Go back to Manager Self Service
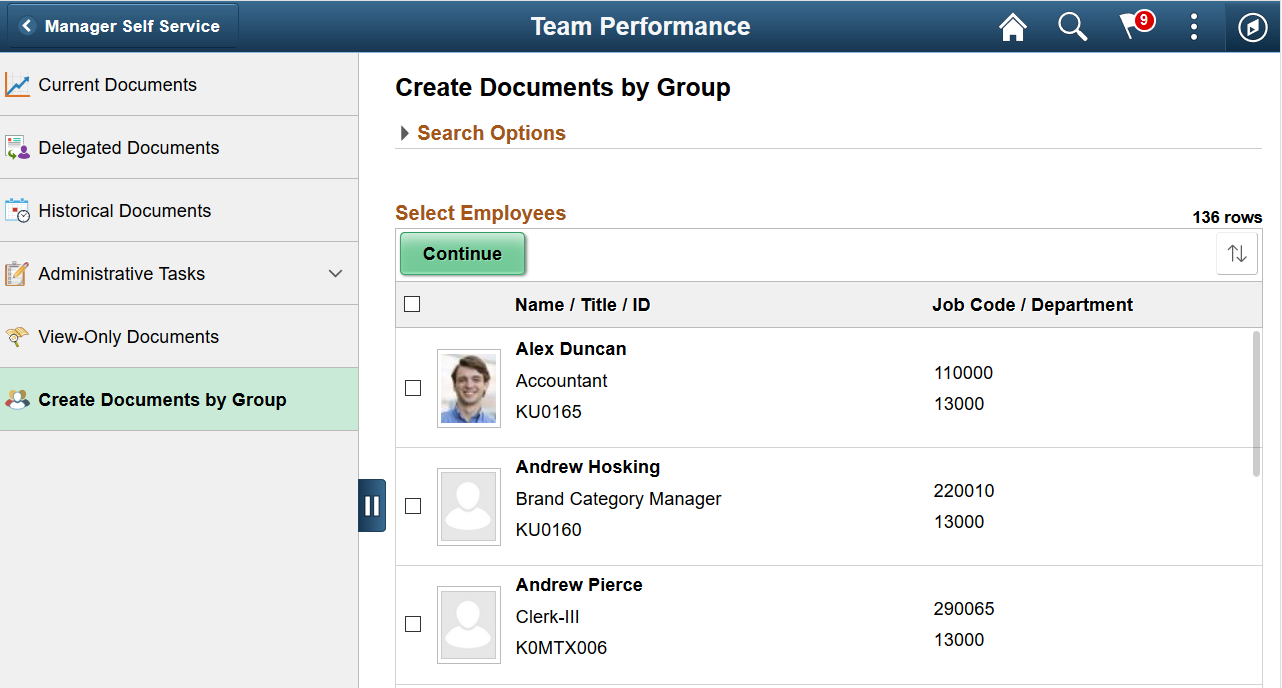1282x688 pixels. tap(123, 26)
